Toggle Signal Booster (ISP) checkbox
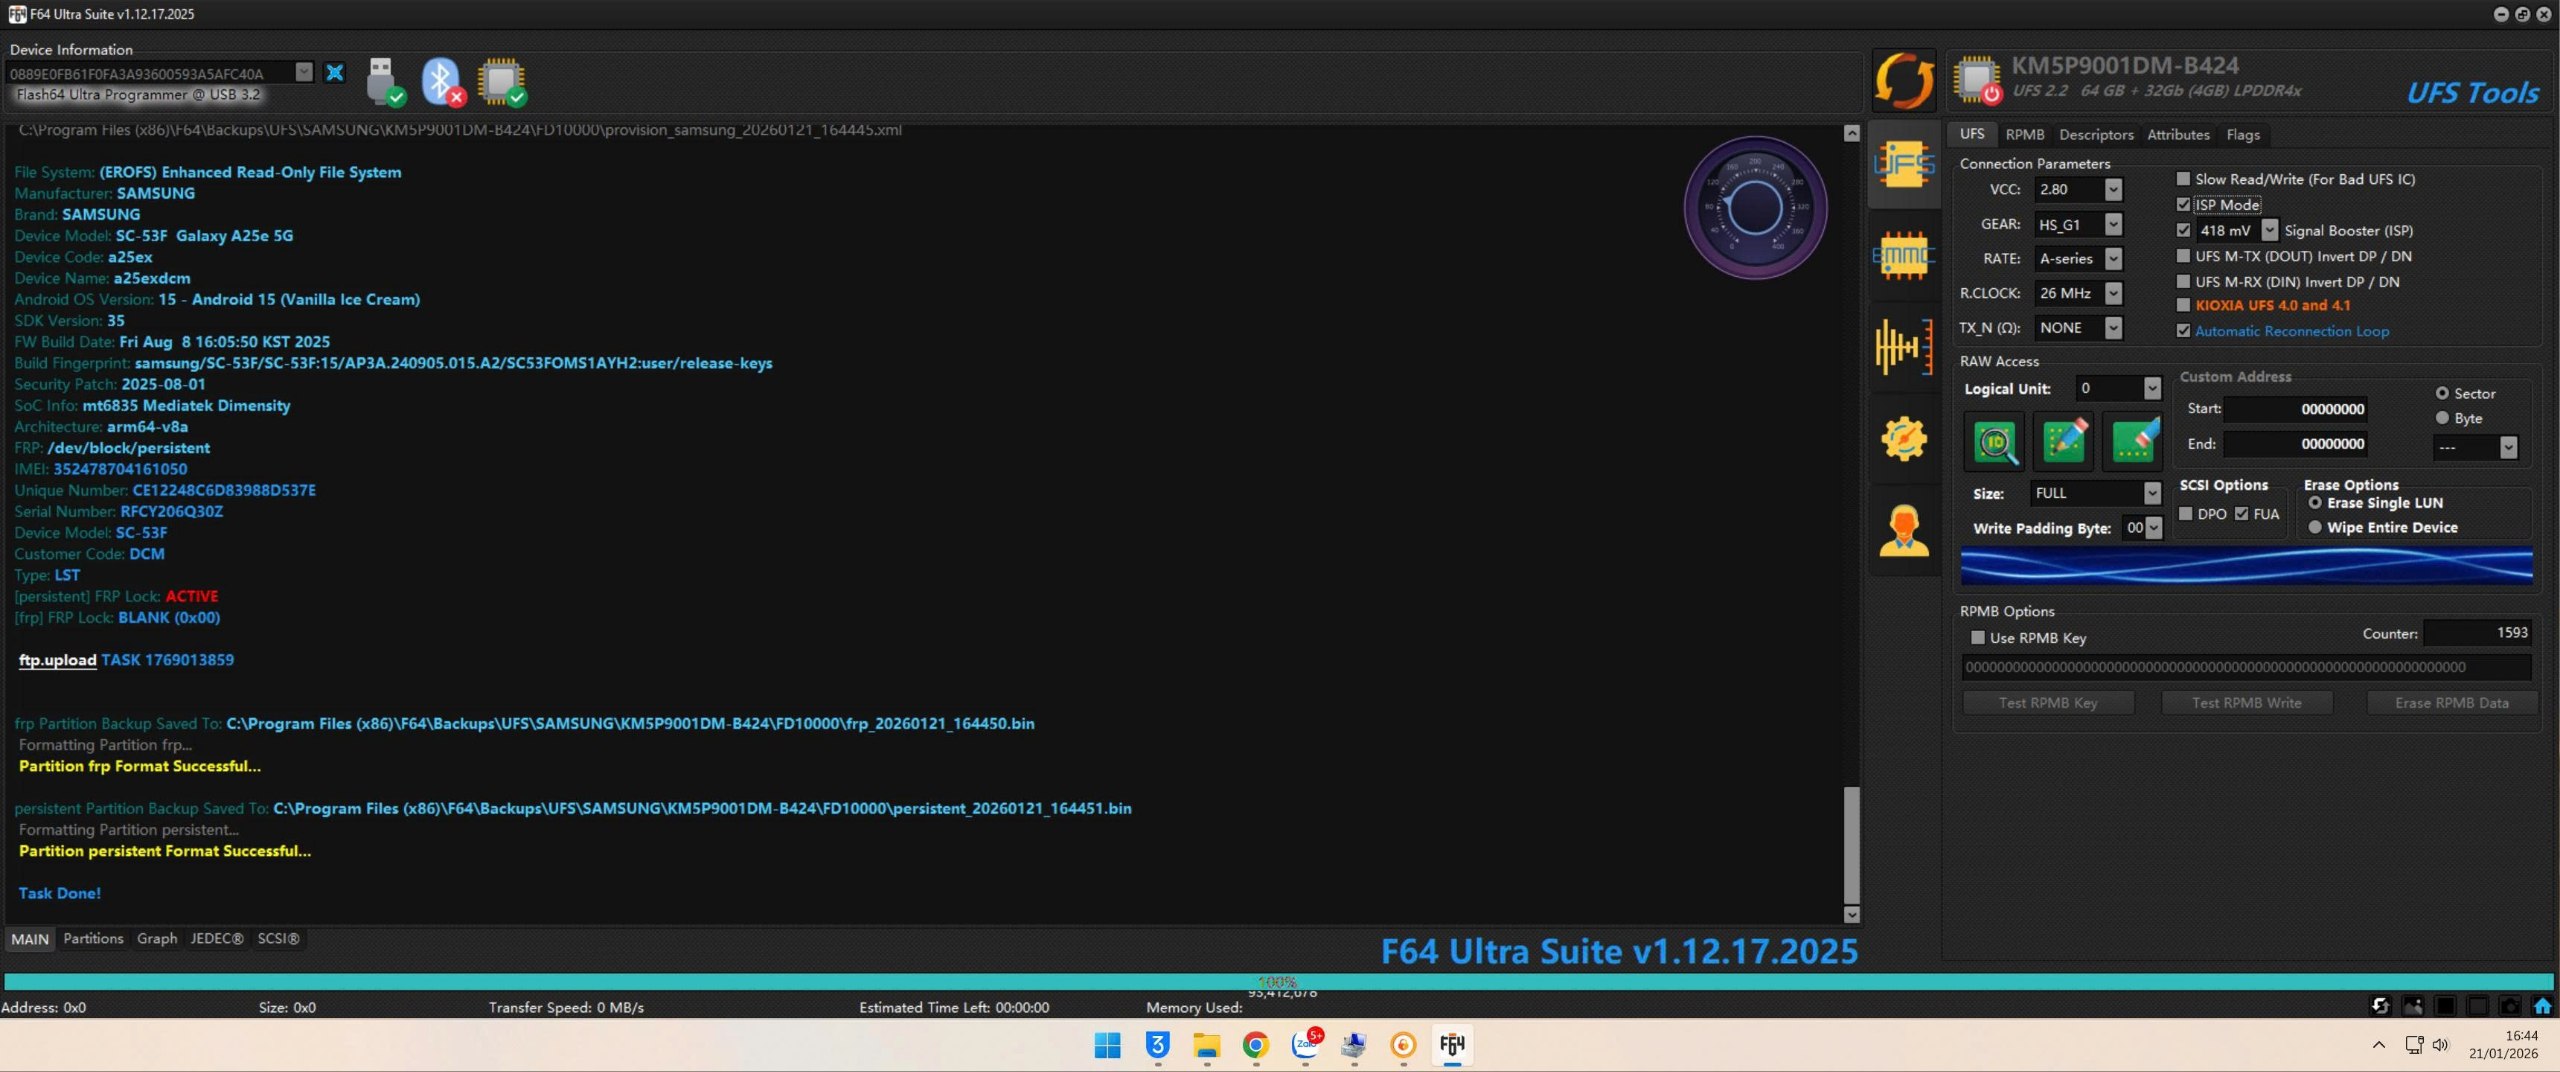Screen dimensions: 2560x1072 coord(2183,230)
